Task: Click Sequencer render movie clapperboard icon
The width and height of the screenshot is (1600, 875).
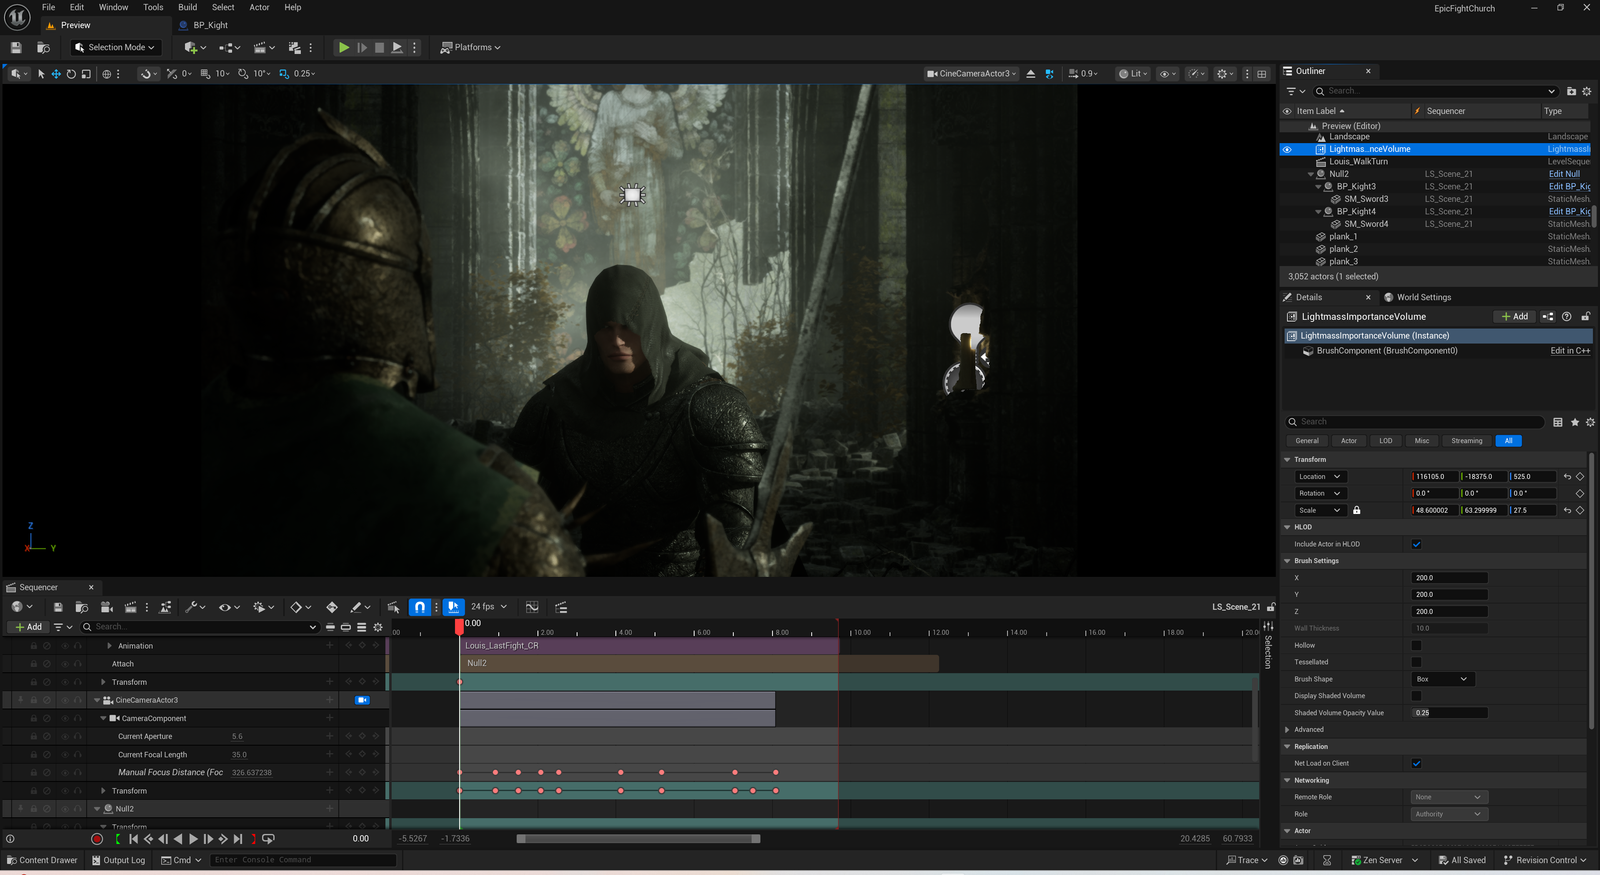Action: click(130, 607)
